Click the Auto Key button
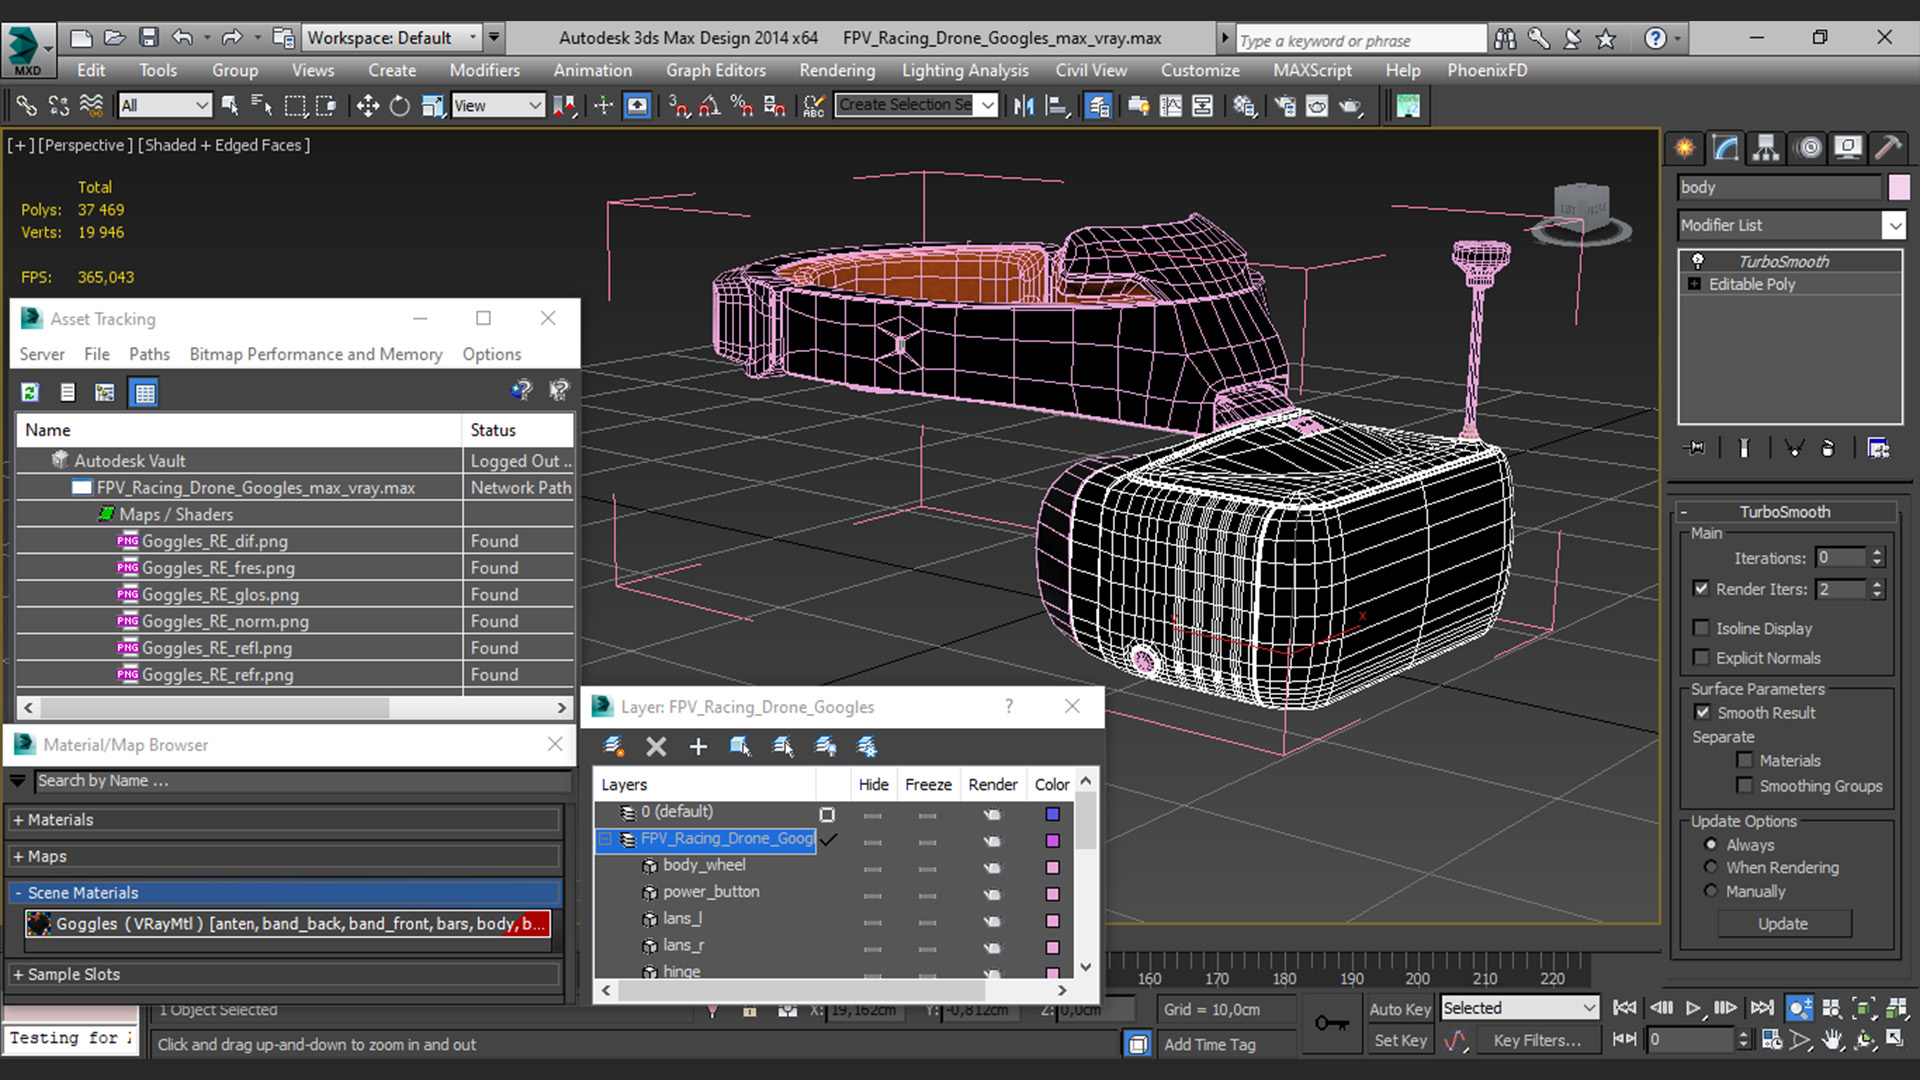This screenshot has width=1920, height=1080. (1399, 1009)
